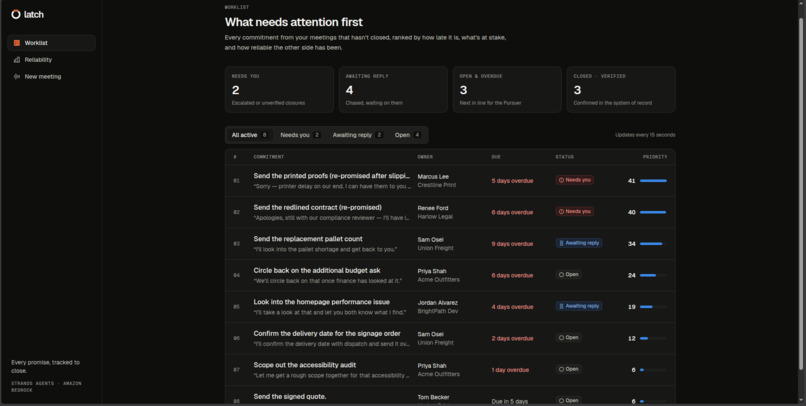Click '4 days overdue' due text
Image resolution: width=806 pixels, height=406 pixels.
[x=512, y=307]
